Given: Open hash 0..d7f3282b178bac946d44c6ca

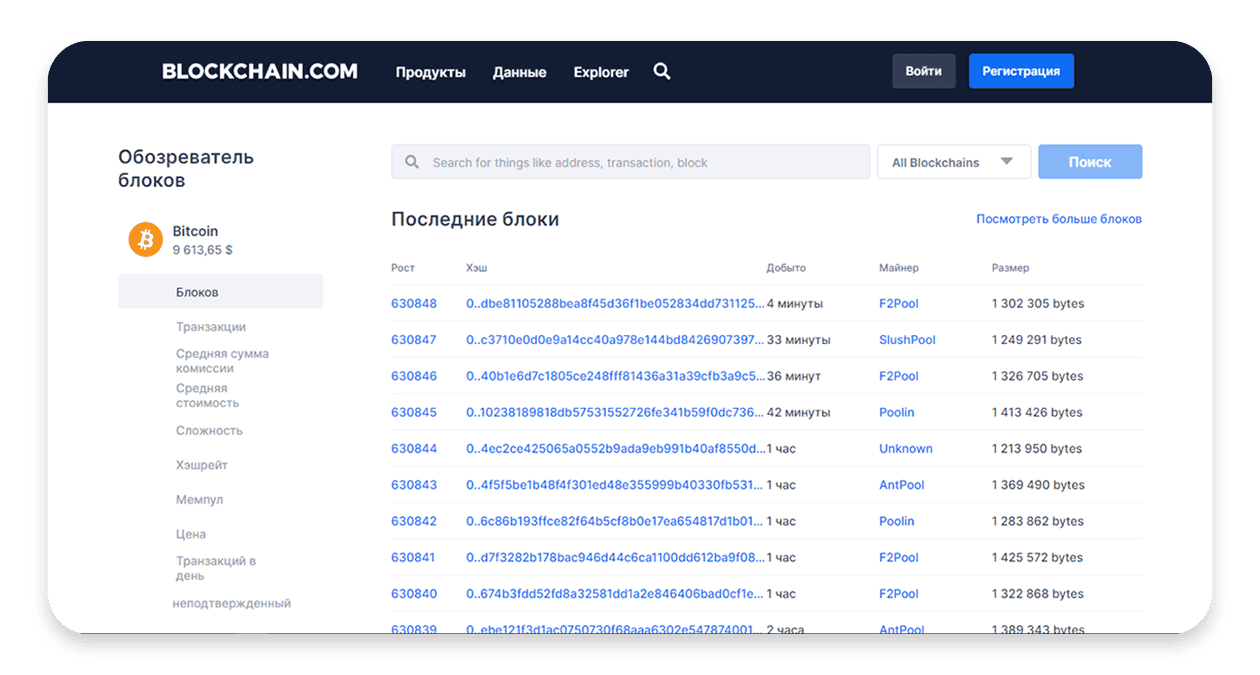Looking at the screenshot, I should point(615,557).
